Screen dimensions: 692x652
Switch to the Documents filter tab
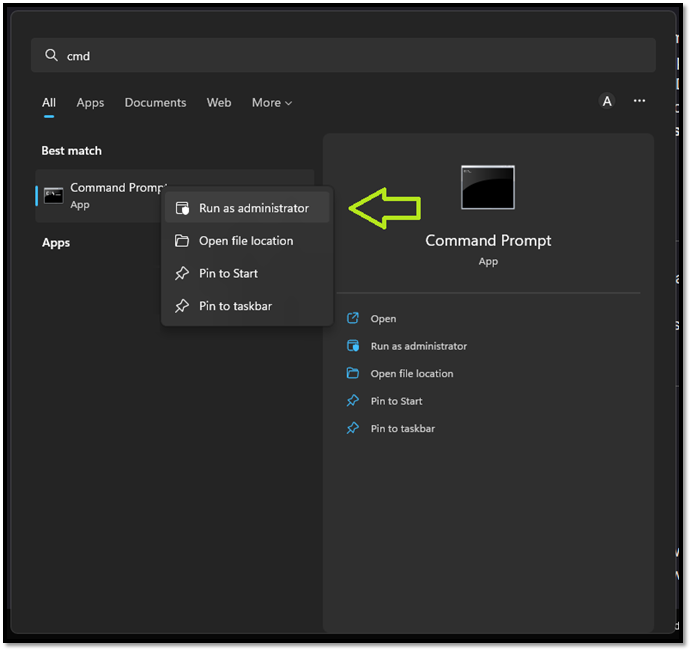click(x=155, y=103)
